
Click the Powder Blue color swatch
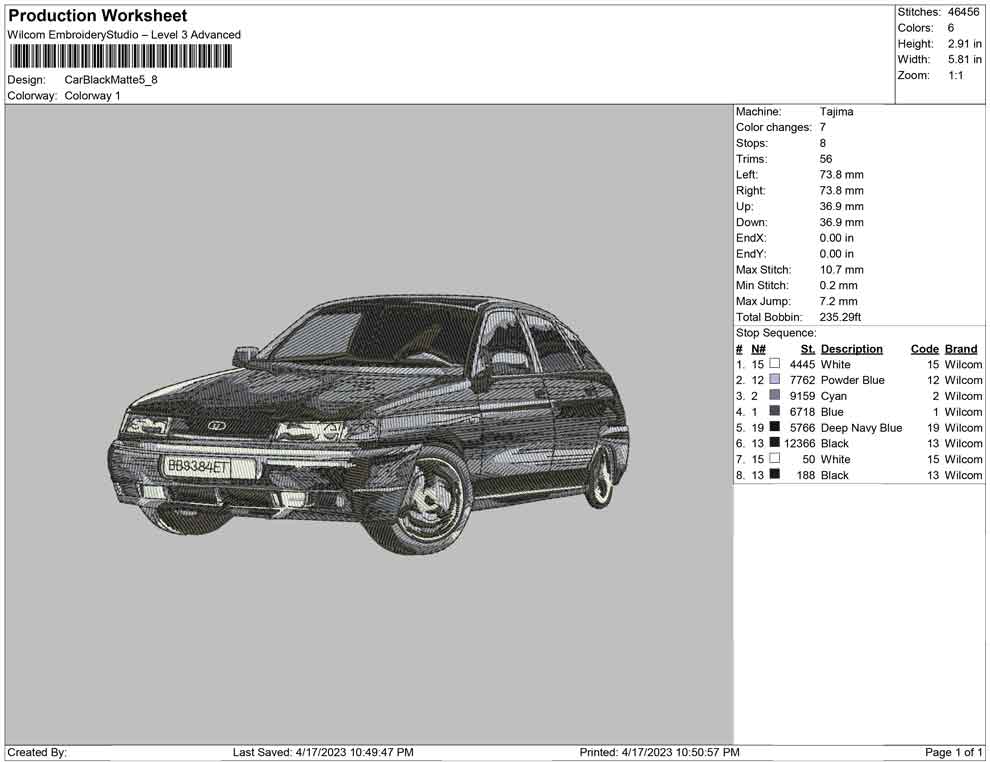click(775, 380)
